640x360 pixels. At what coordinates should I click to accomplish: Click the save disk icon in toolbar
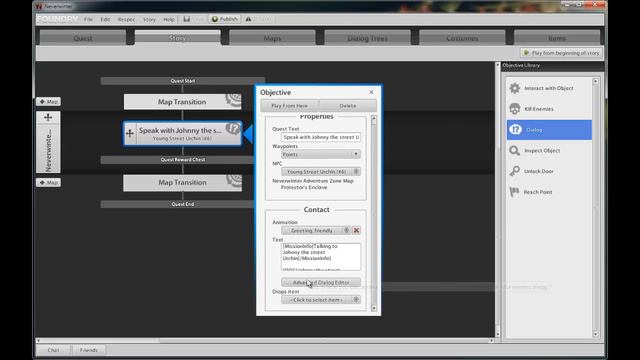coord(187,19)
